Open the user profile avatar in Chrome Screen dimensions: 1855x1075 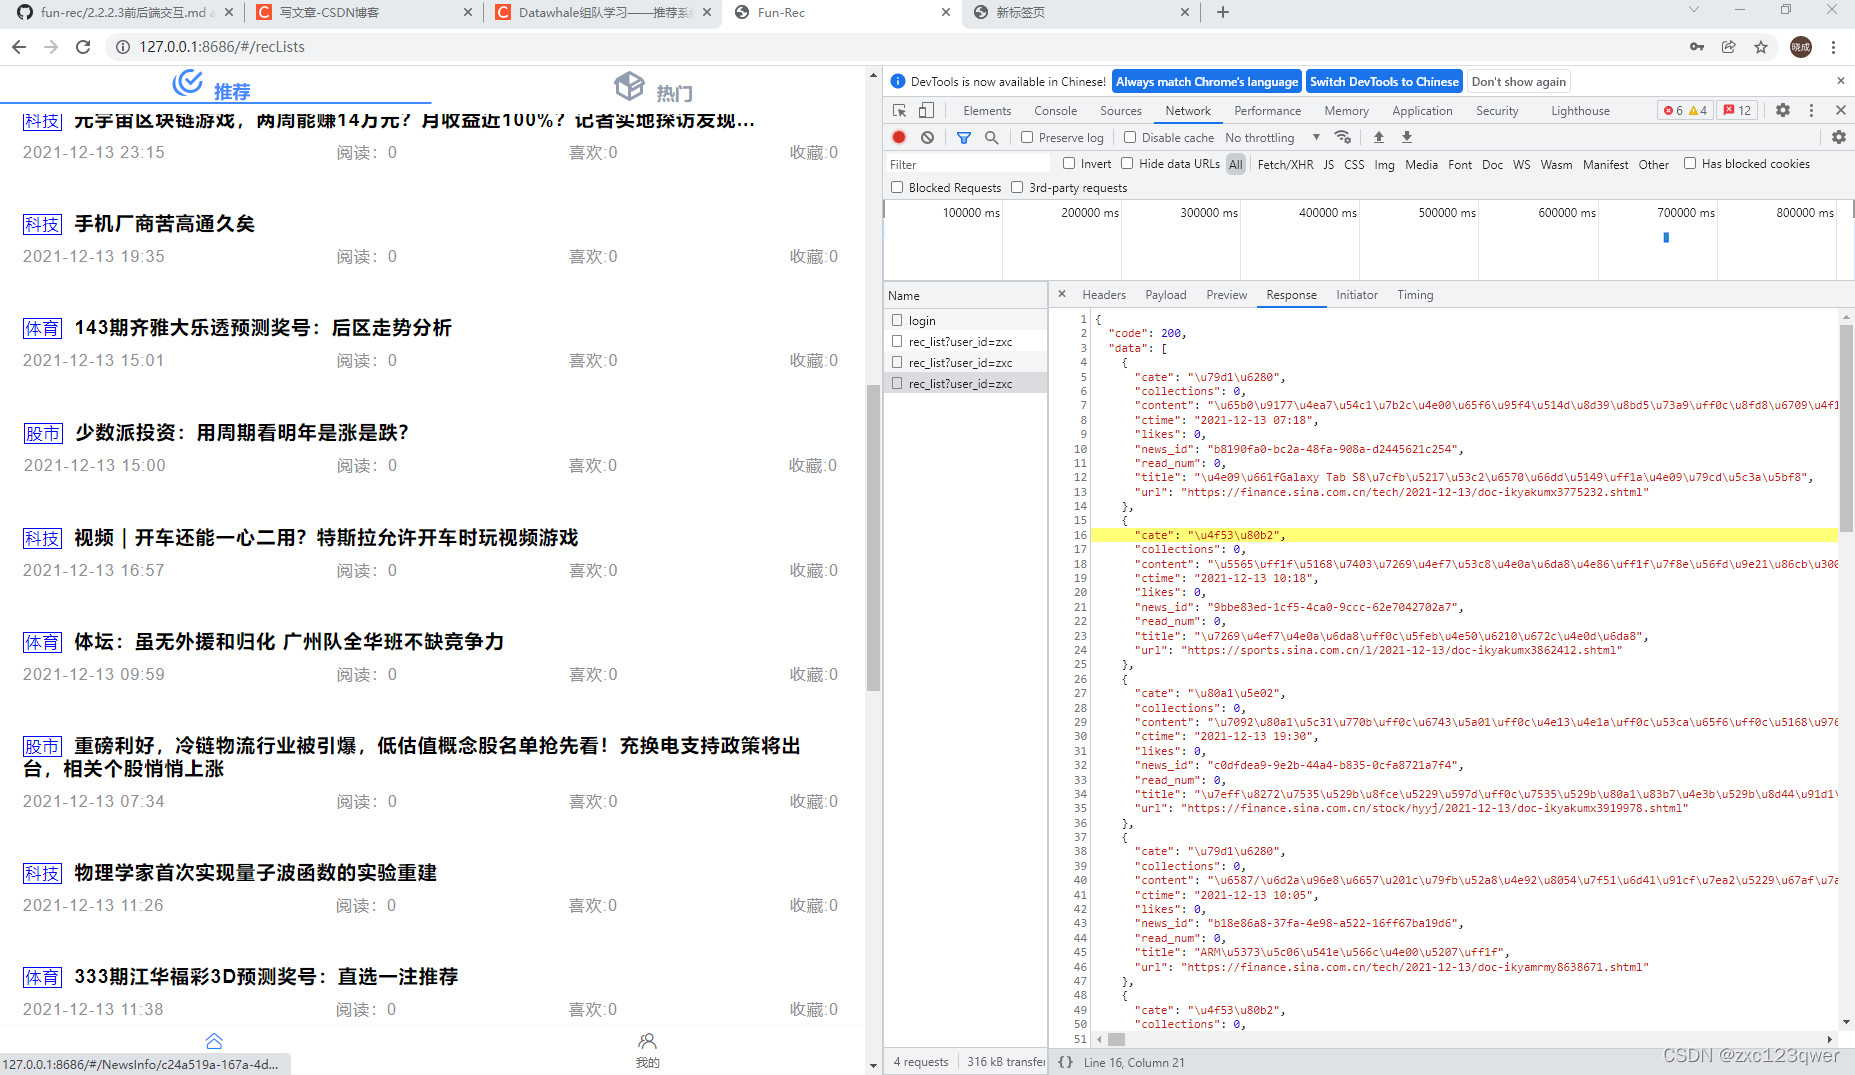click(1801, 47)
